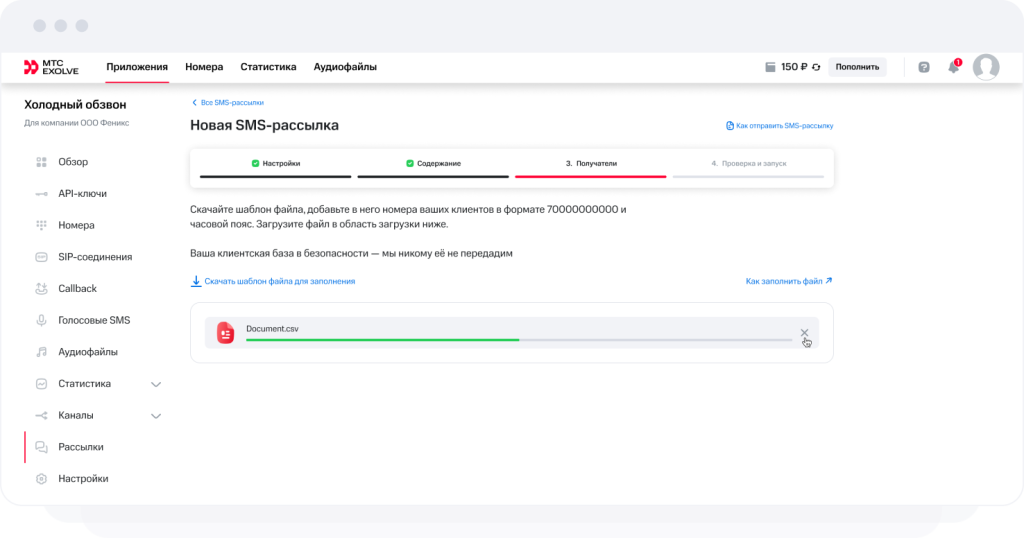Click the API-ключи key icon
Image resolution: width=1024 pixels, height=538 pixels.
[x=41, y=194]
